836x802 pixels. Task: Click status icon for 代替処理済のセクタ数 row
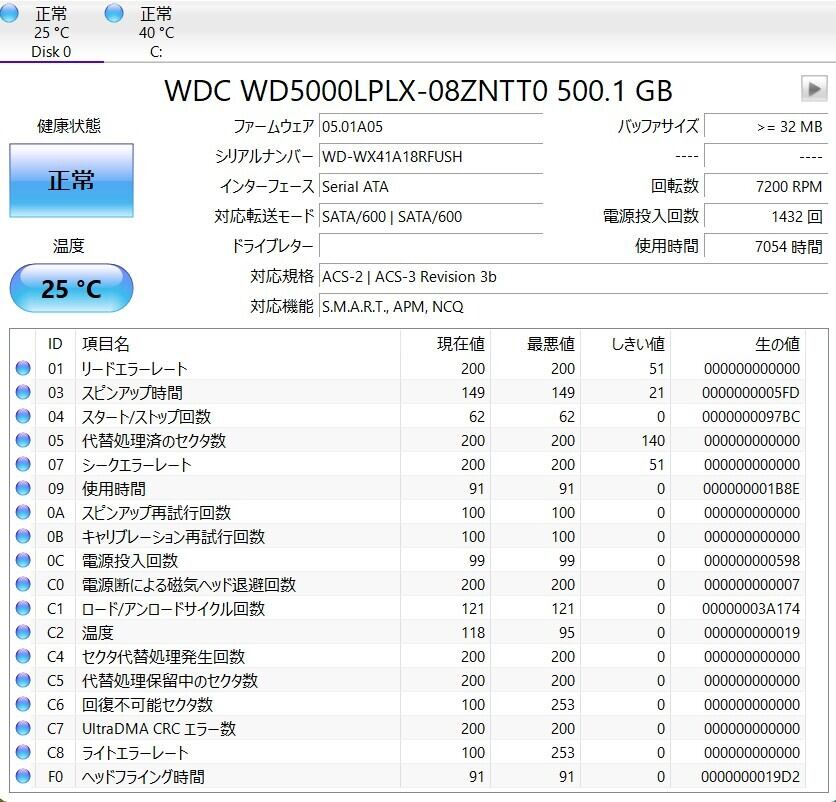click(x=23, y=441)
